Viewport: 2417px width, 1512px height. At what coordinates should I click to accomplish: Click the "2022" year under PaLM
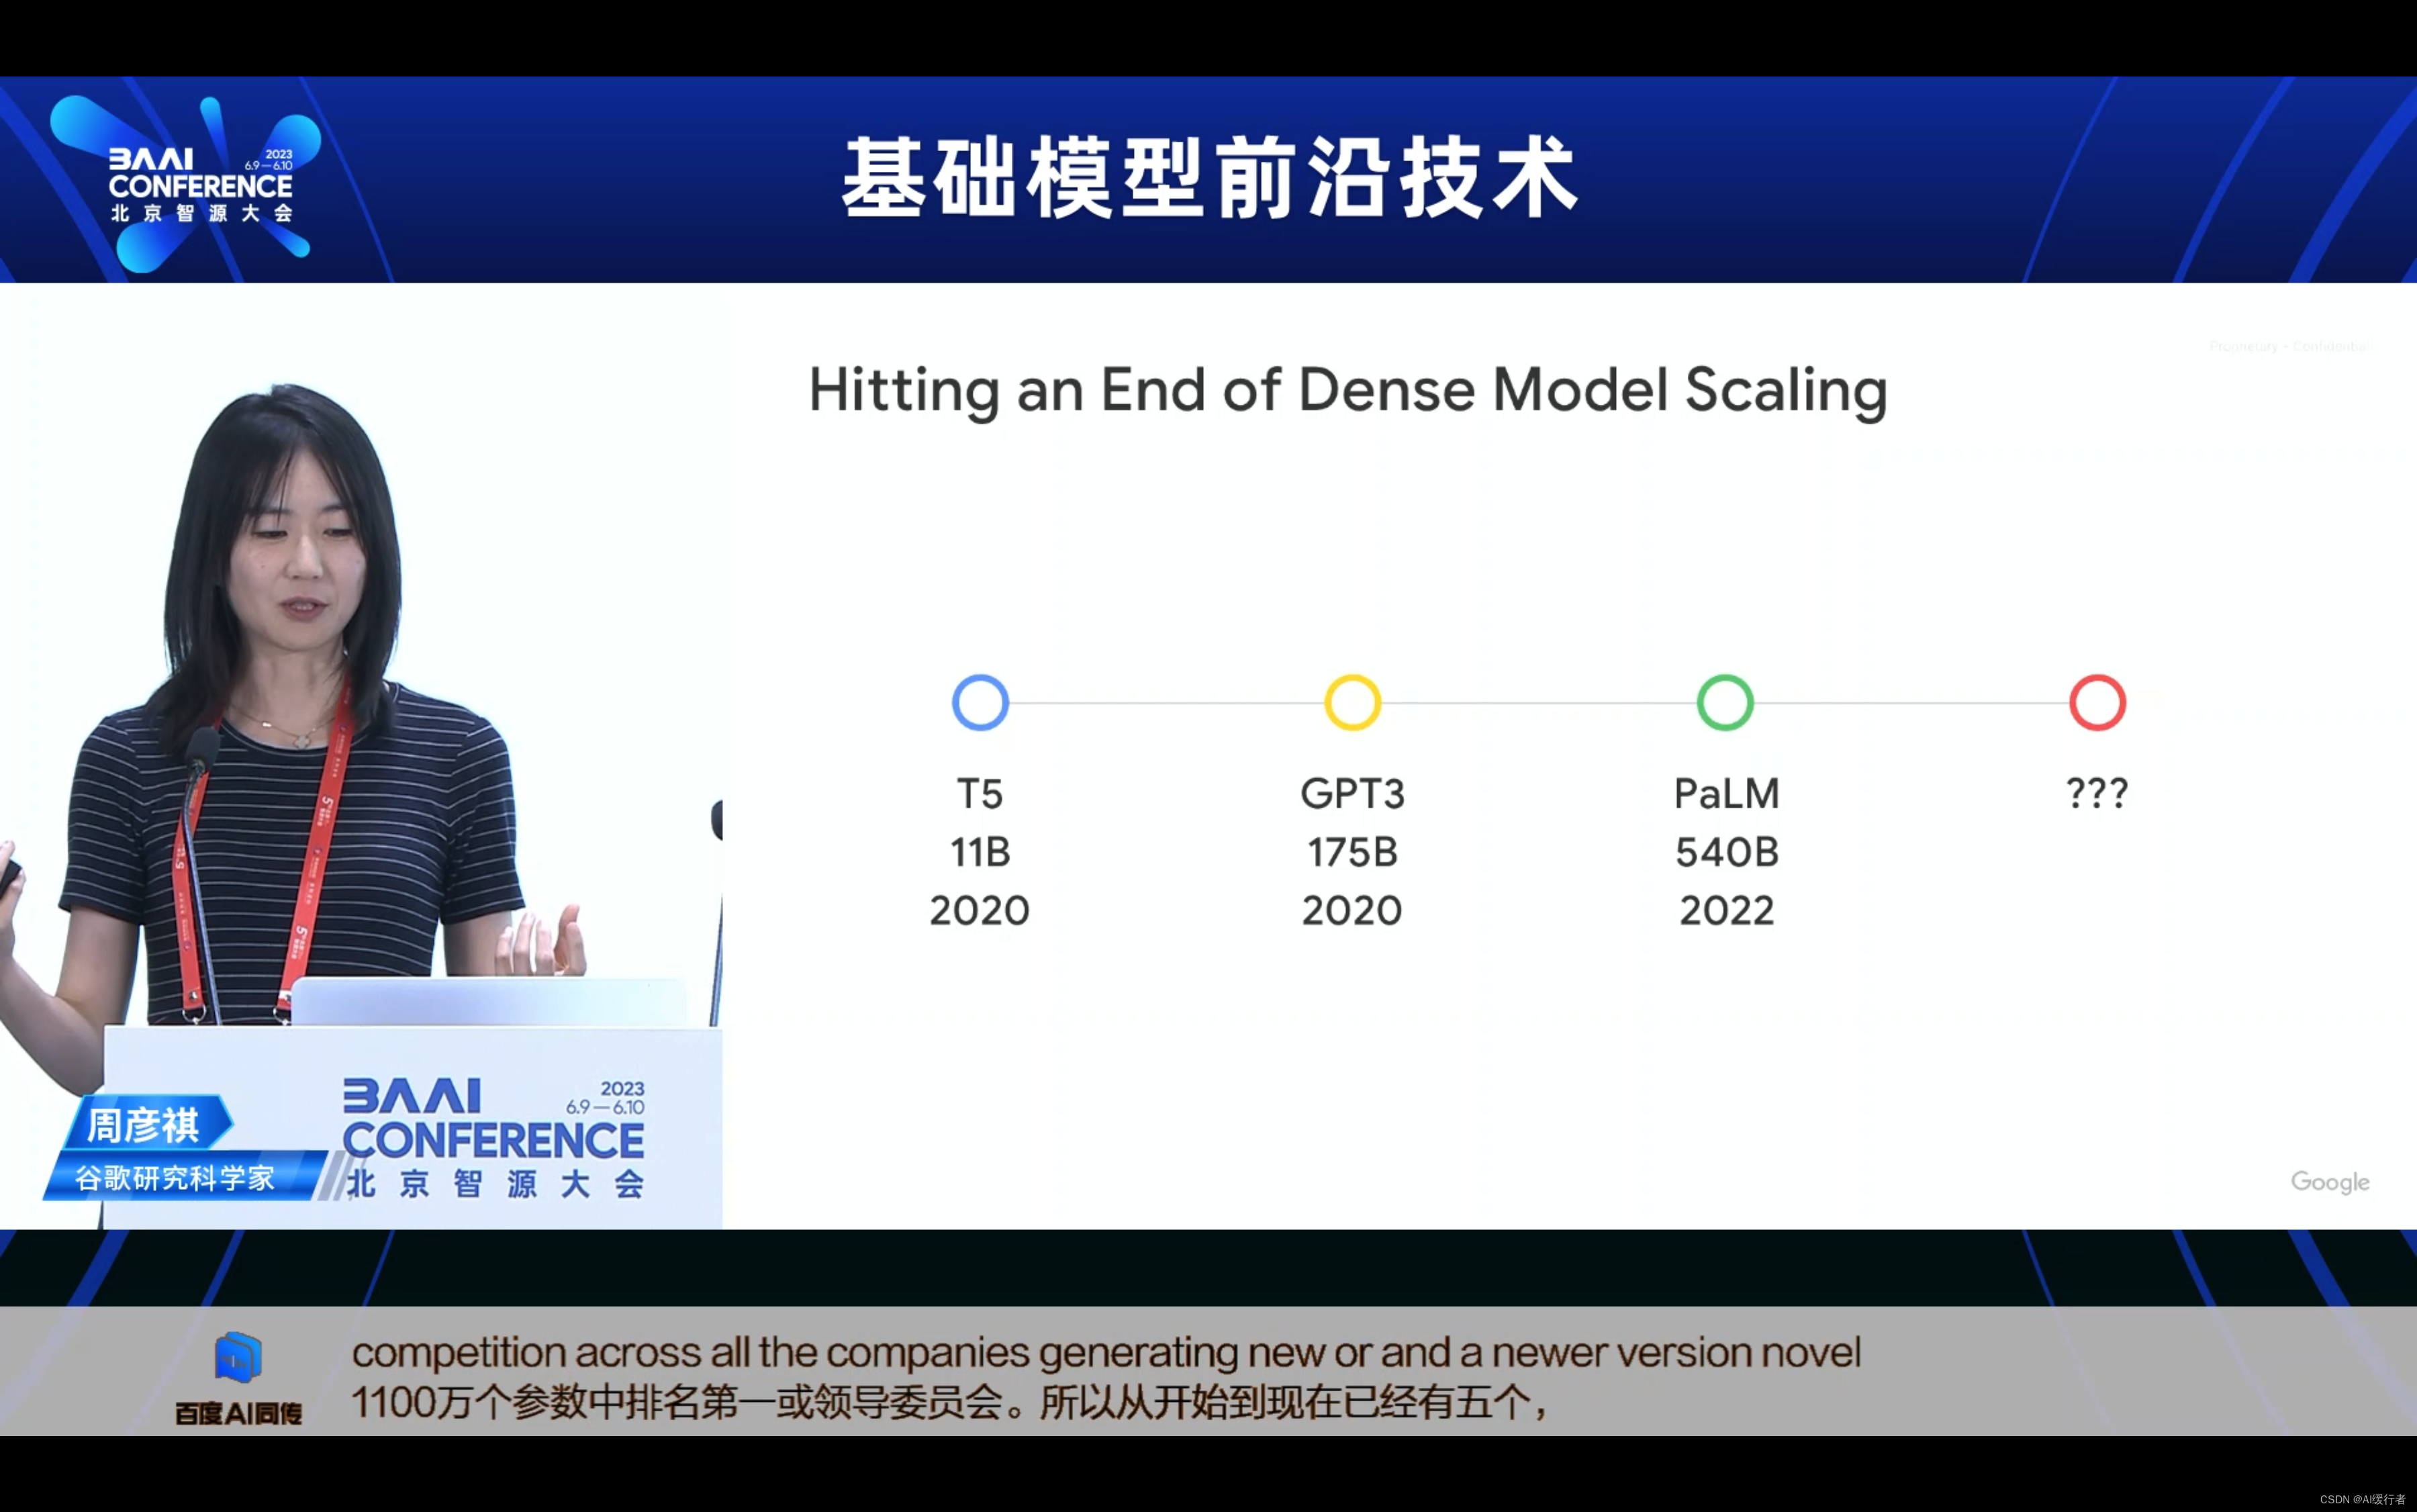1727,911
